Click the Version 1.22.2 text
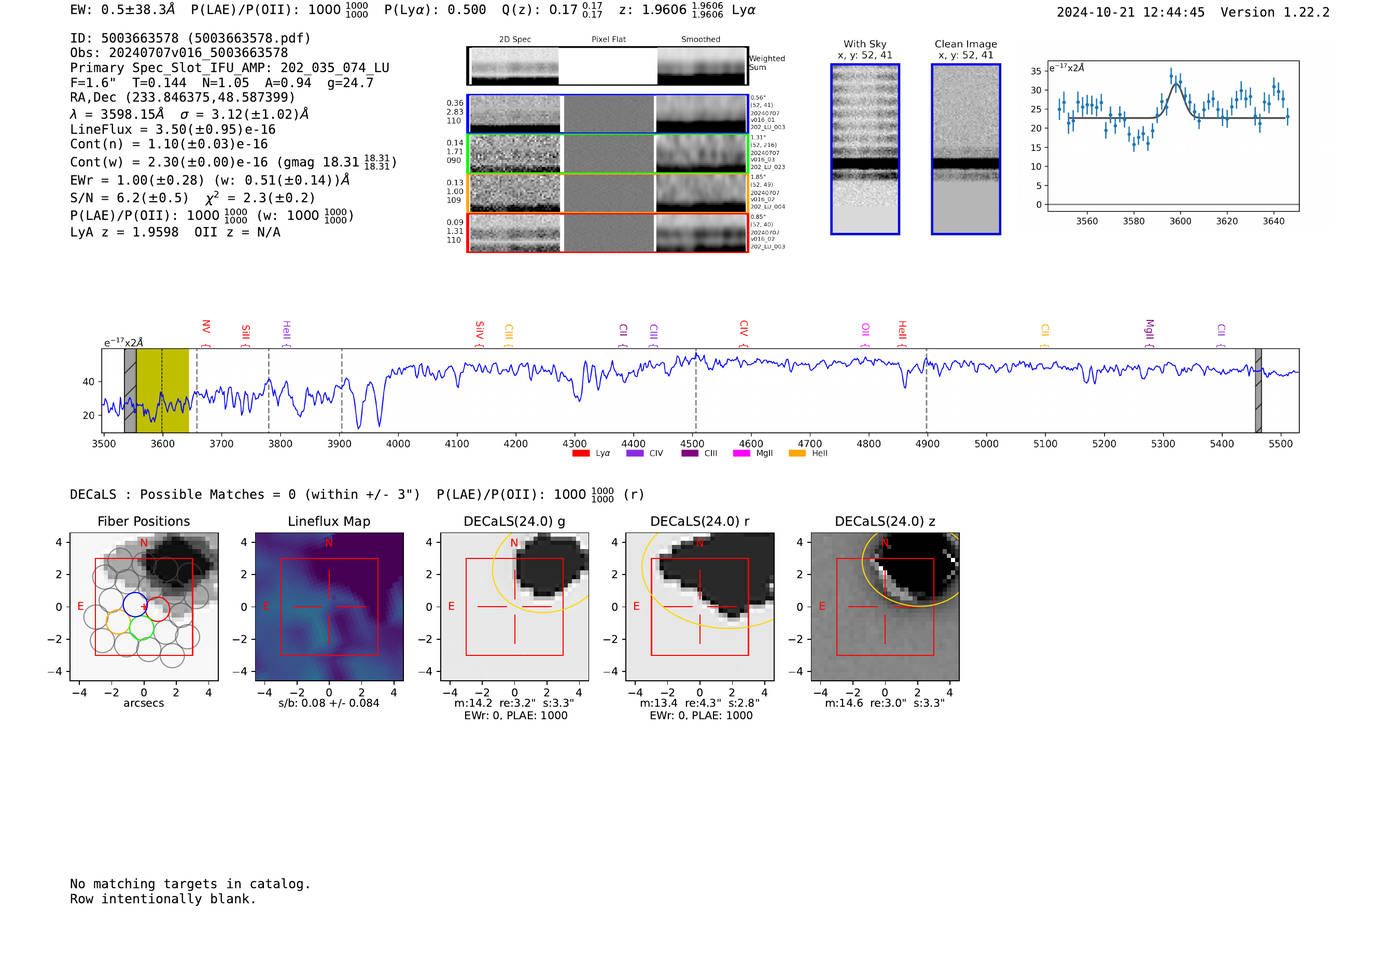Screen dimensions: 1400x953 (x=1274, y=12)
